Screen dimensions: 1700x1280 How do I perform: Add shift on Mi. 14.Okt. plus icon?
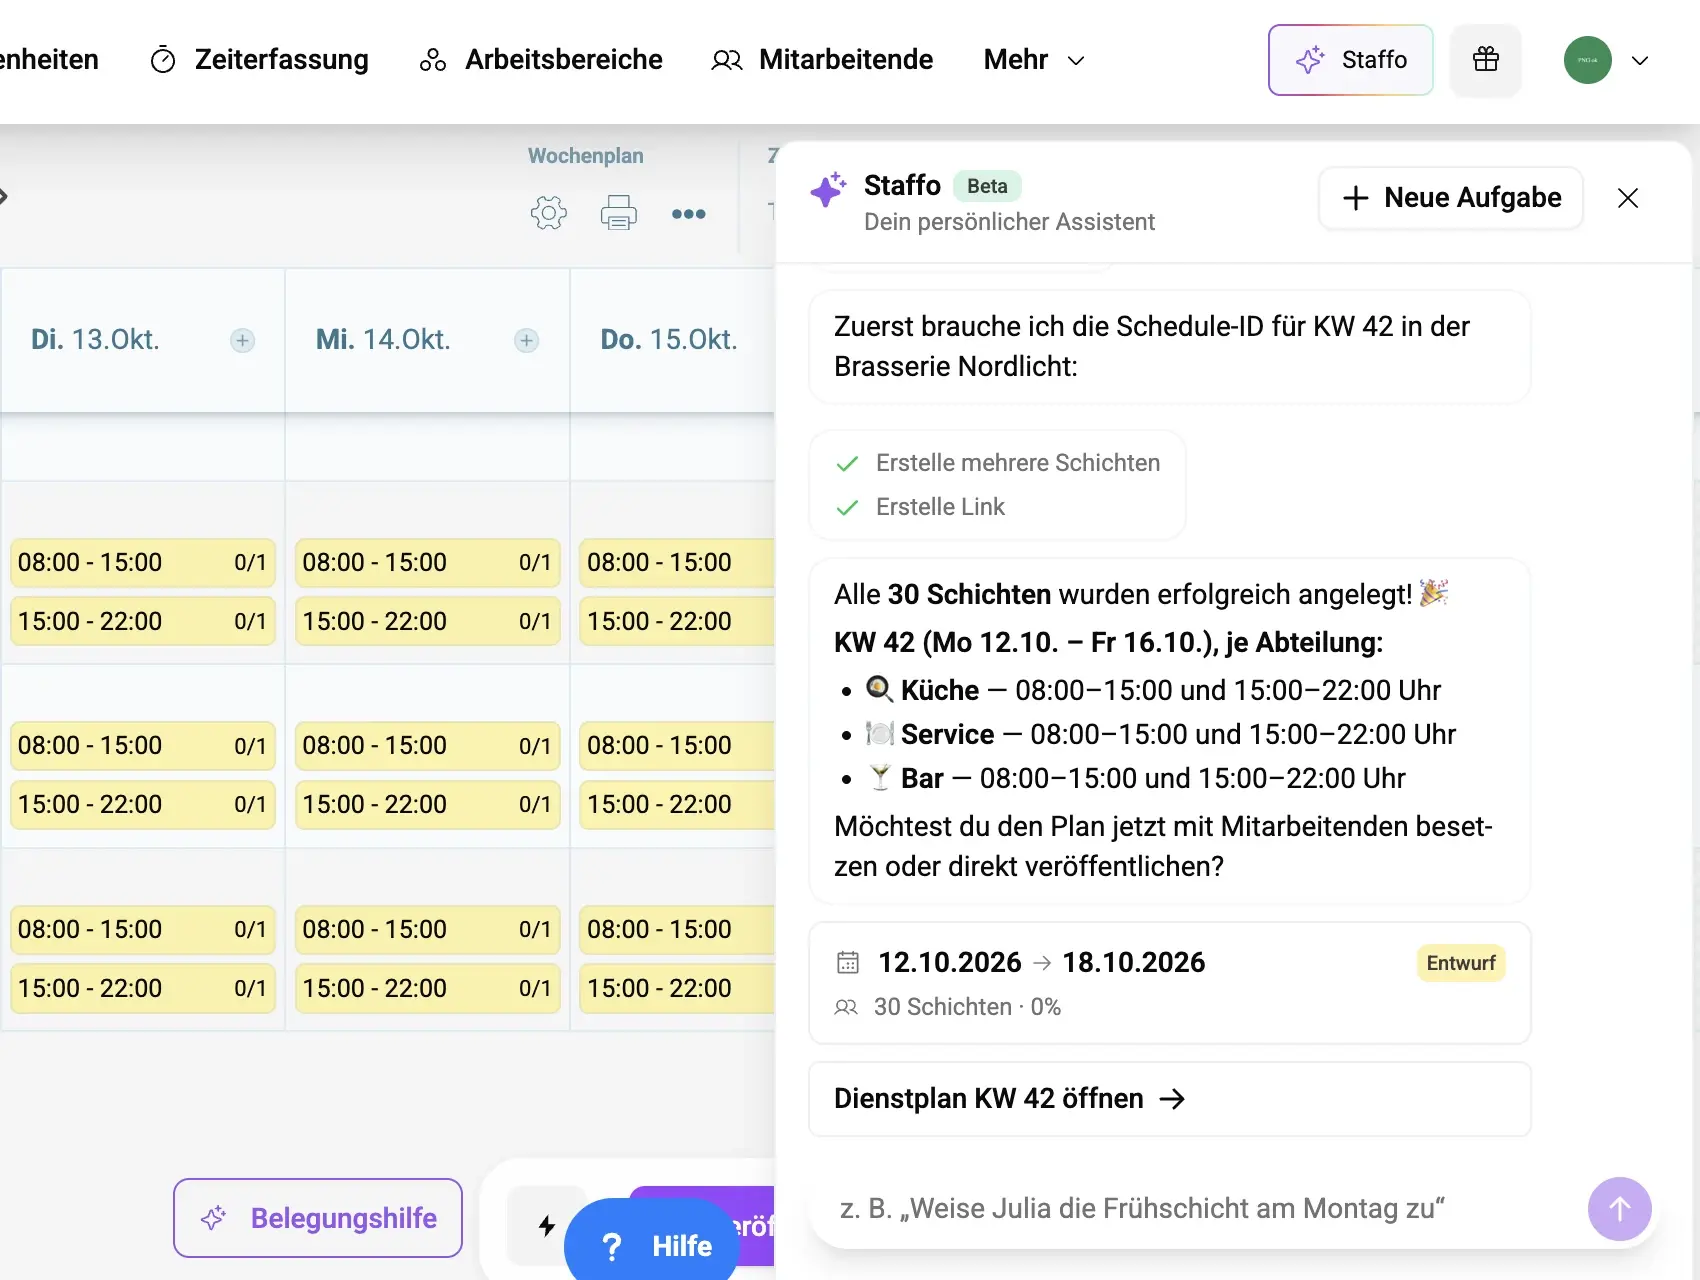point(527,340)
